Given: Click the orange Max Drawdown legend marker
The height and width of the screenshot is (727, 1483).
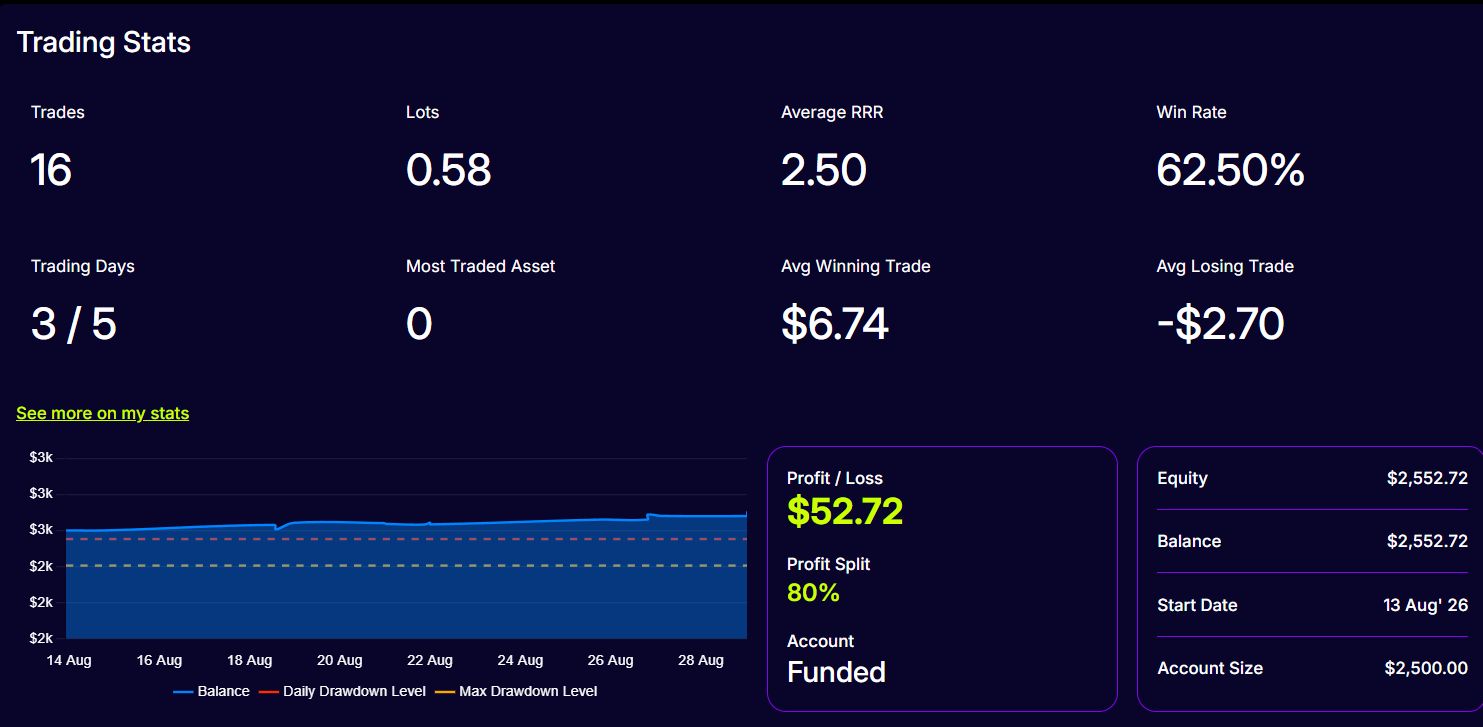Looking at the screenshot, I should (445, 692).
